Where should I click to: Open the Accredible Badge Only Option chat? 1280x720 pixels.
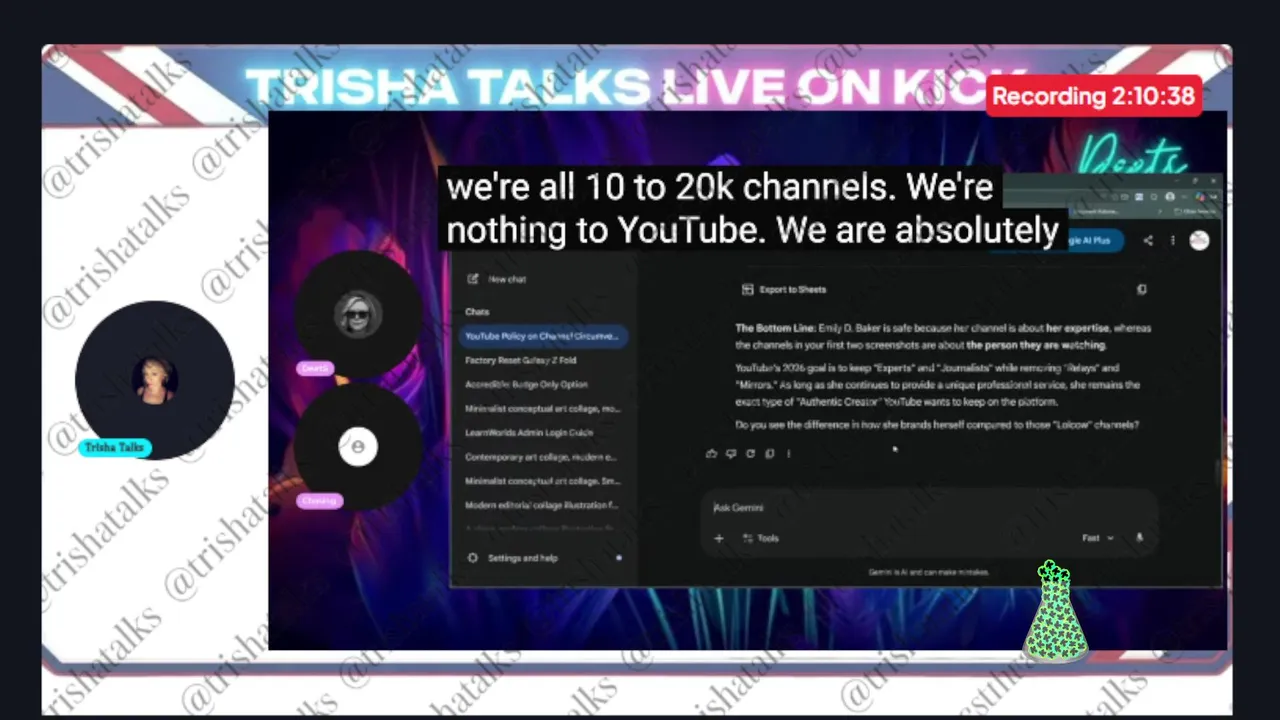tap(526, 384)
